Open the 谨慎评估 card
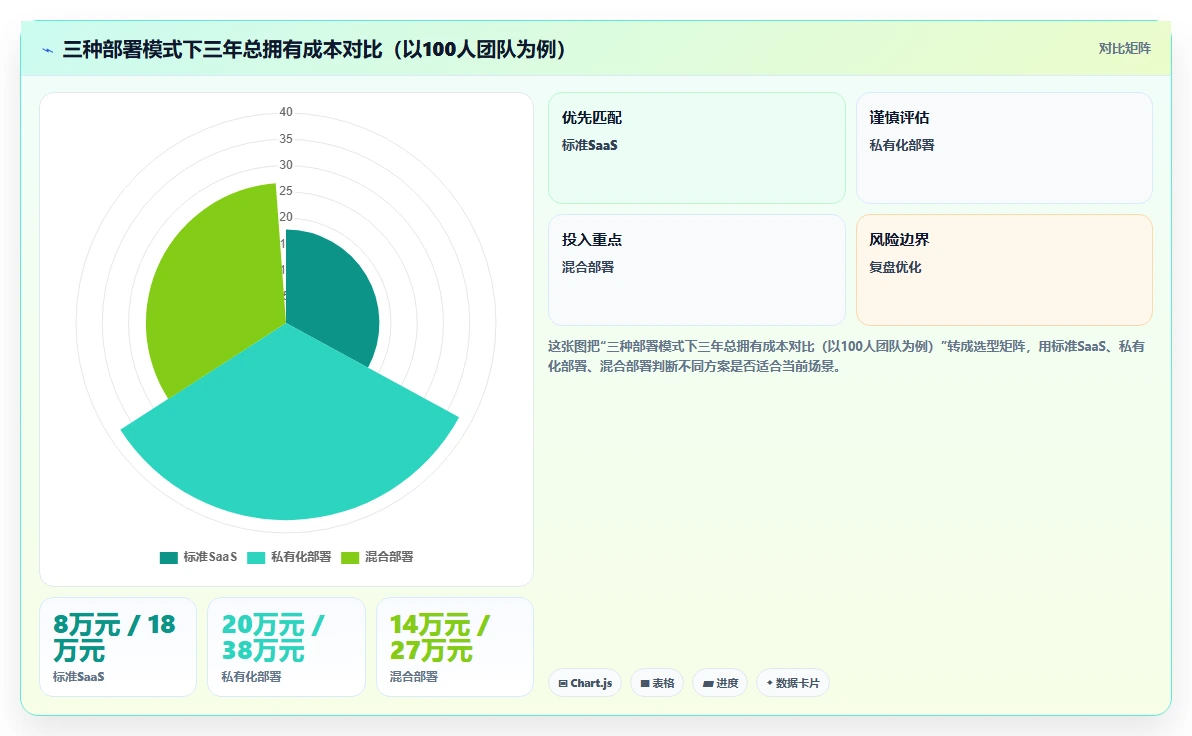The height and width of the screenshot is (736, 1192). (1004, 148)
